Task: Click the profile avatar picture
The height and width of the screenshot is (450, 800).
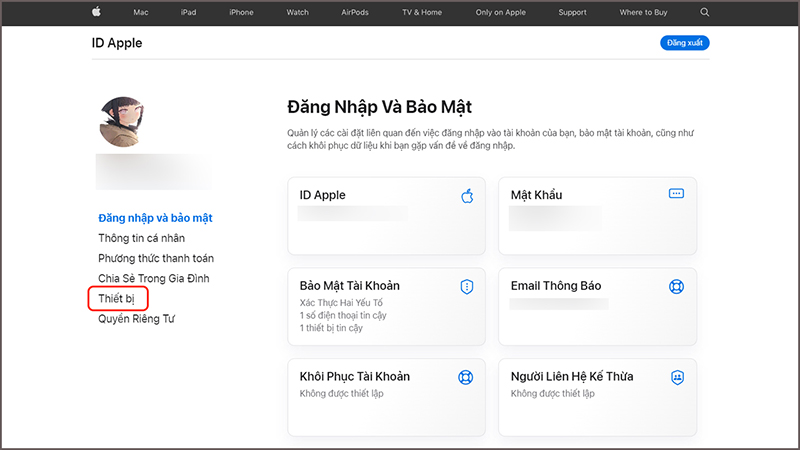Action: point(121,122)
